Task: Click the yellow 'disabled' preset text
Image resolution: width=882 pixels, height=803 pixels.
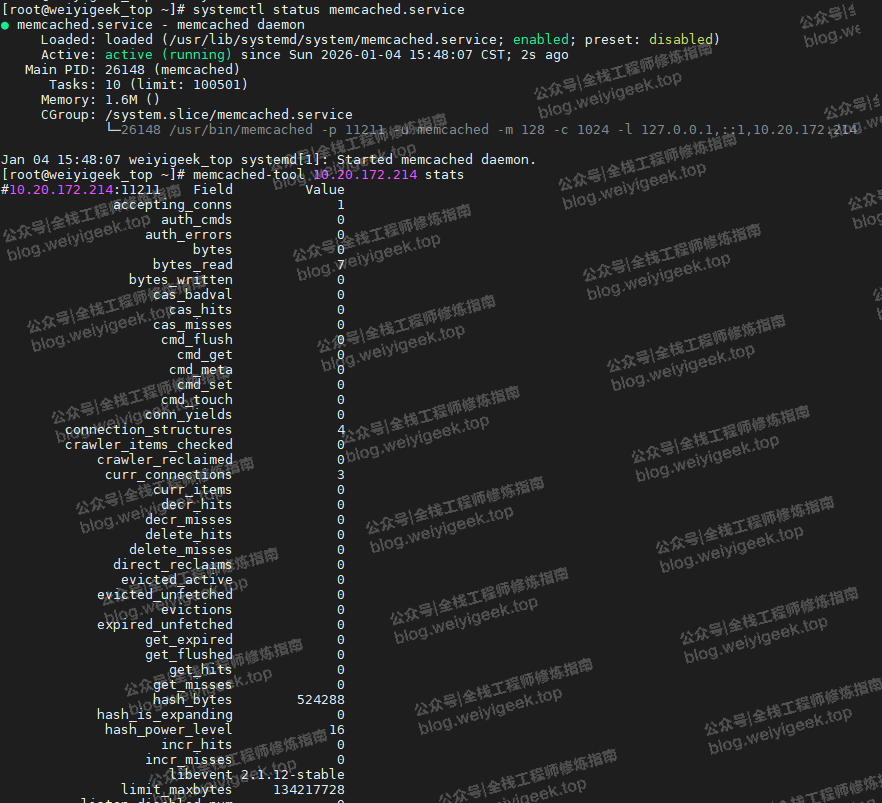Action: point(681,40)
